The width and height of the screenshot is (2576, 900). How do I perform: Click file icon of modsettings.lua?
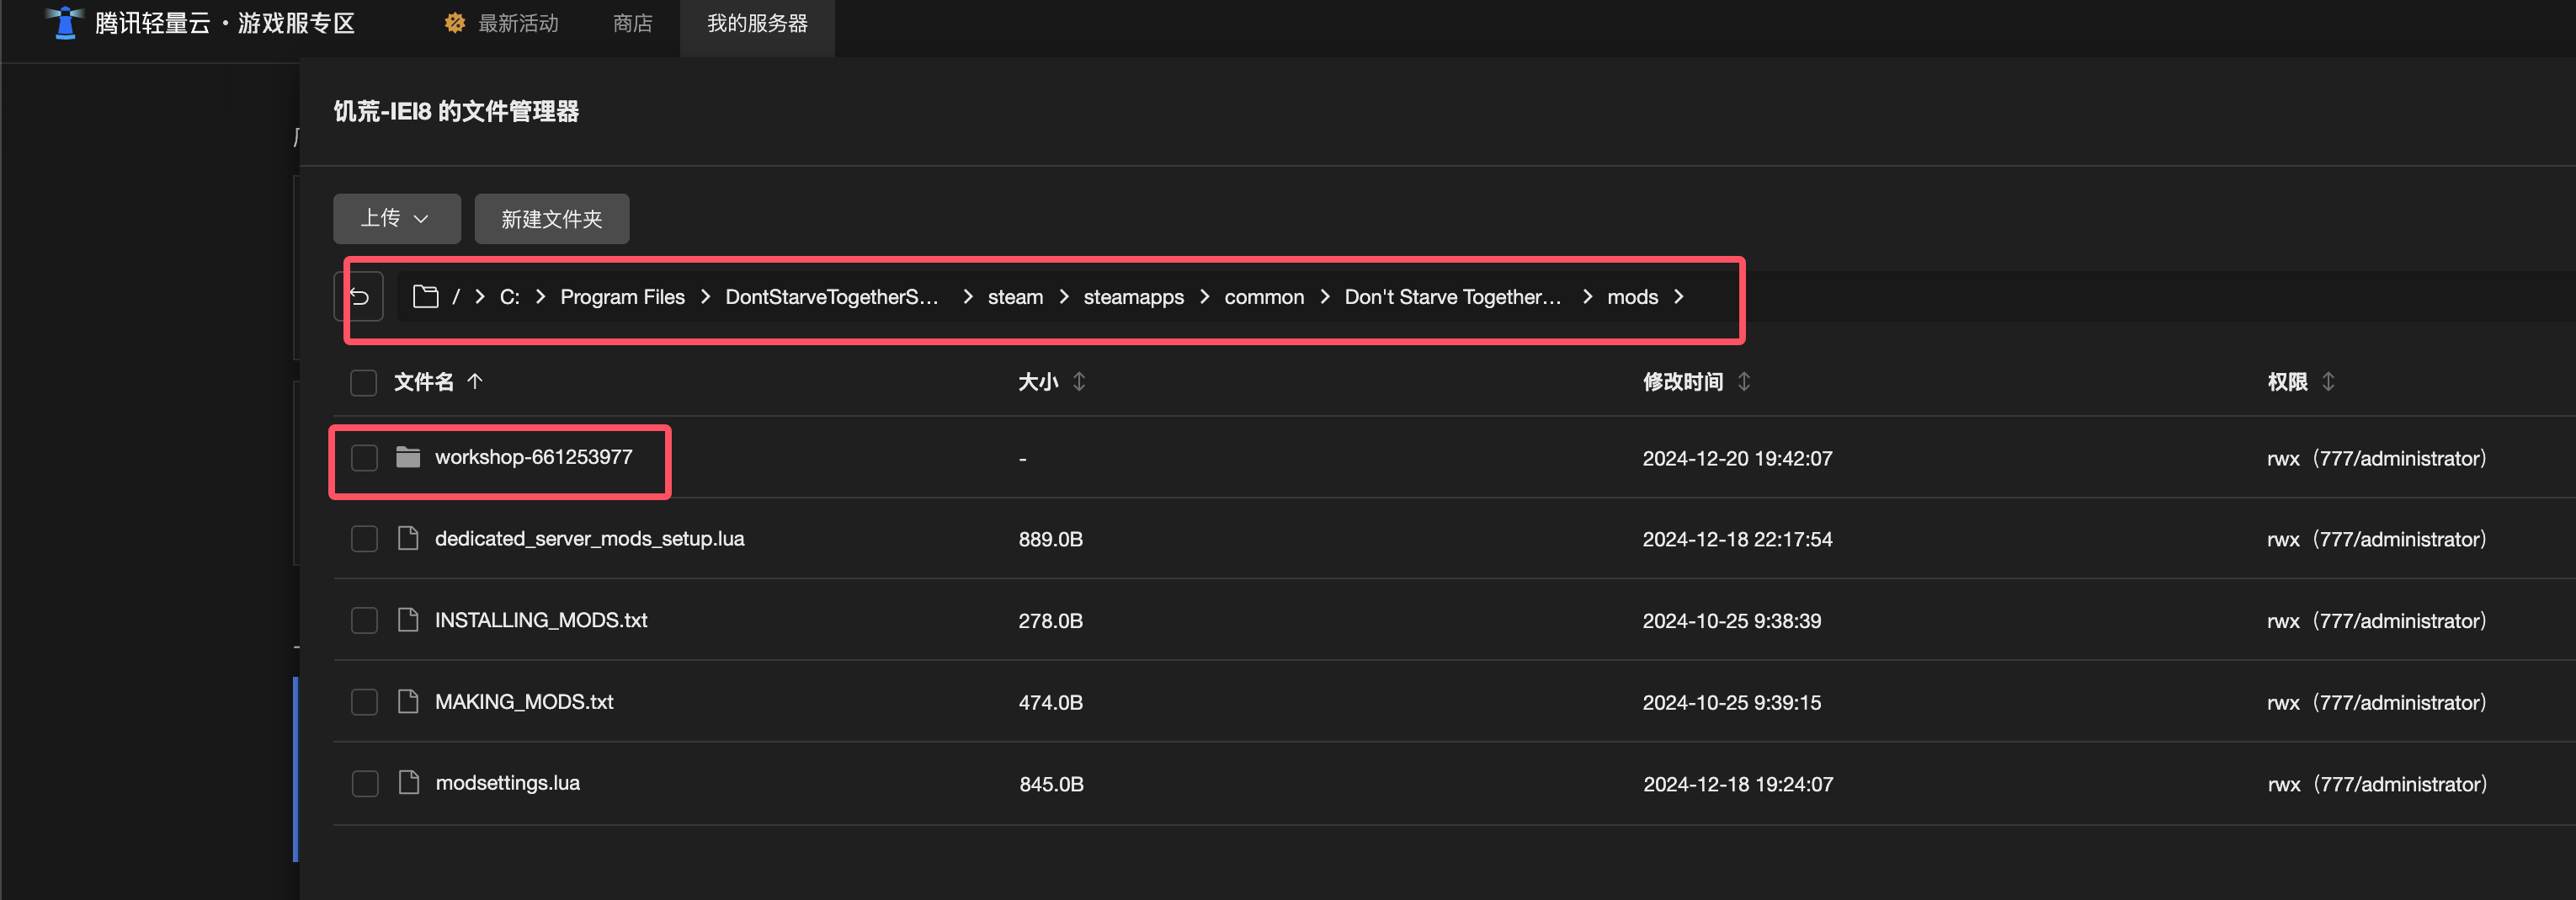click(408, 783)
